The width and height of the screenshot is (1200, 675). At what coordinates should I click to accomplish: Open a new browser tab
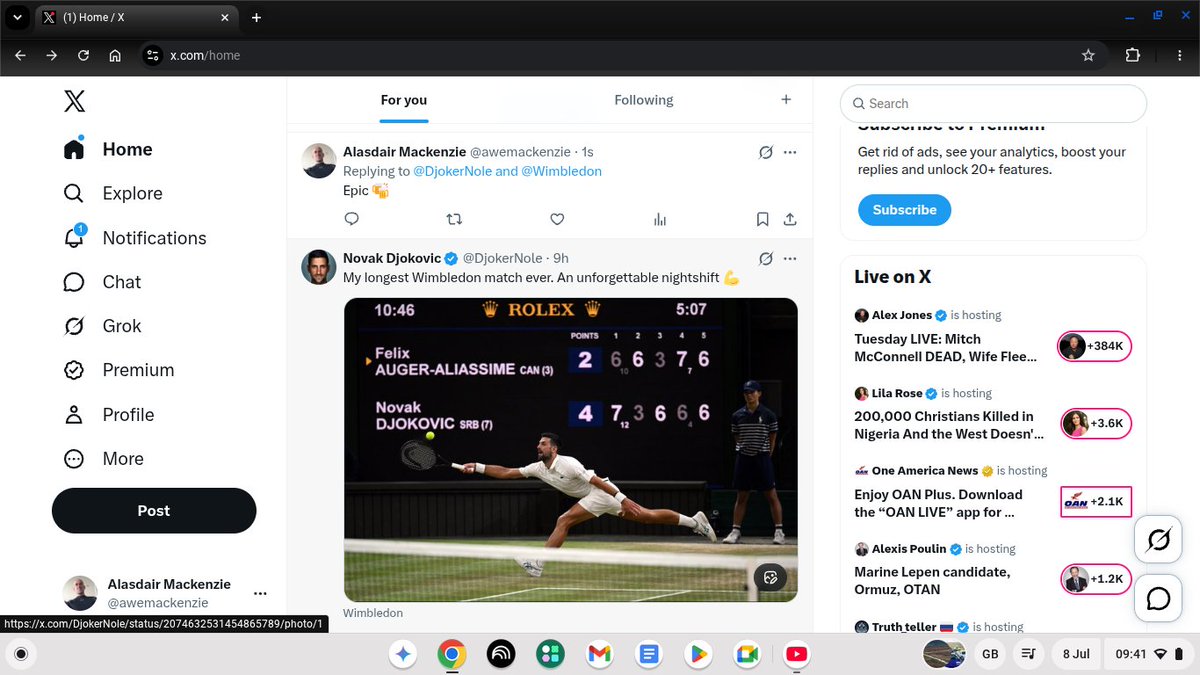pyautogui.click(x=256, y=18)
